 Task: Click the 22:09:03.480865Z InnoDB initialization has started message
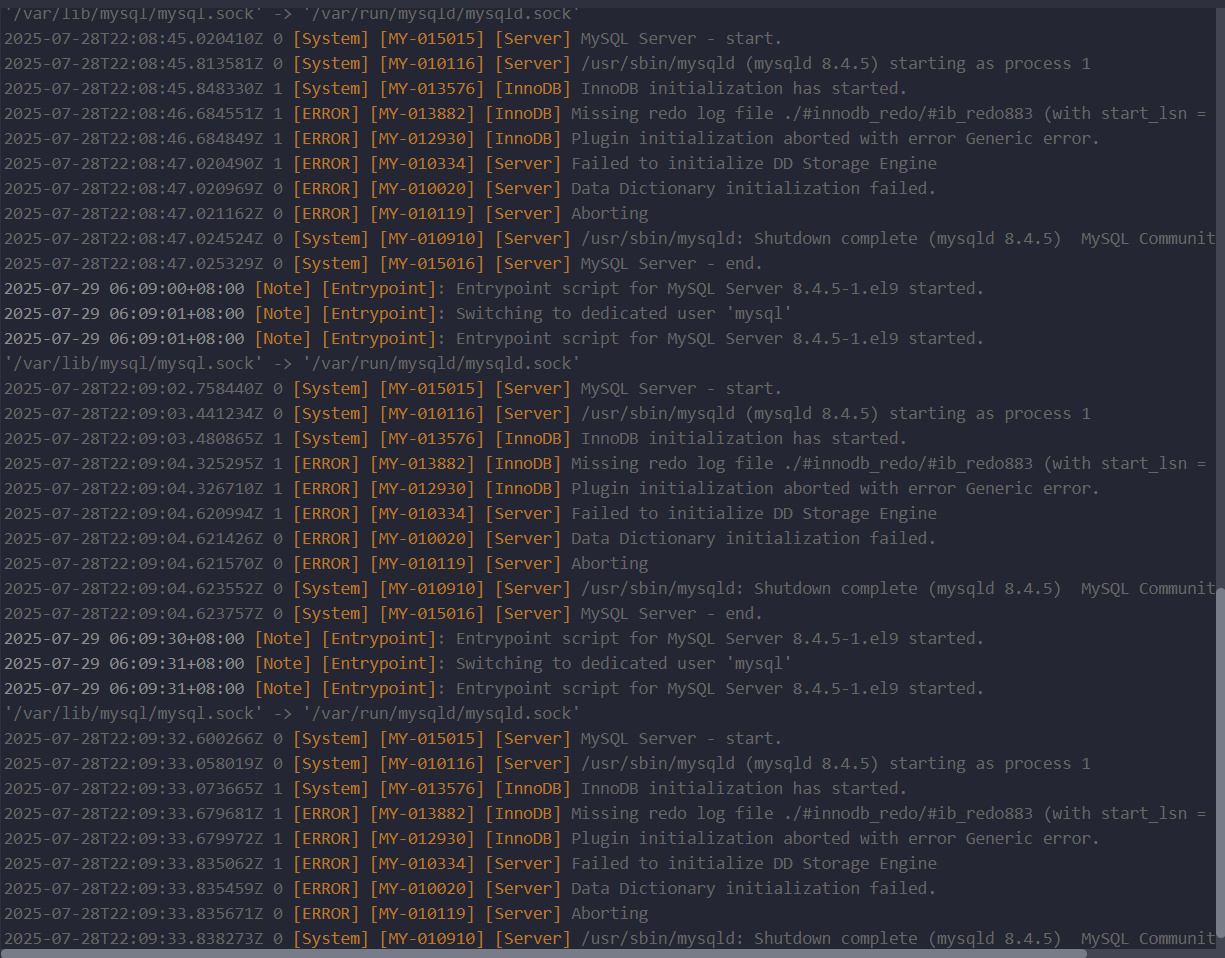point(743,438)
